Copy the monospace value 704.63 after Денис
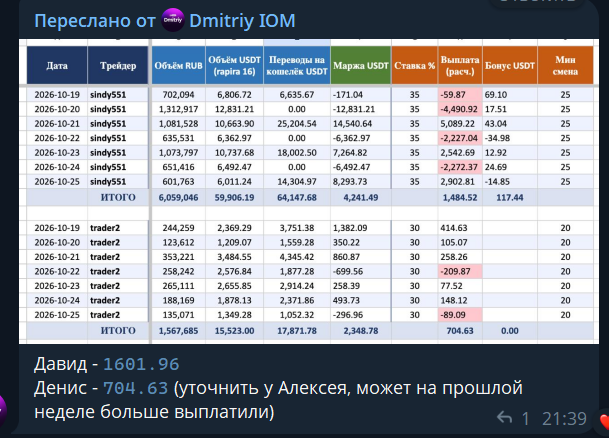 [136, 388]
